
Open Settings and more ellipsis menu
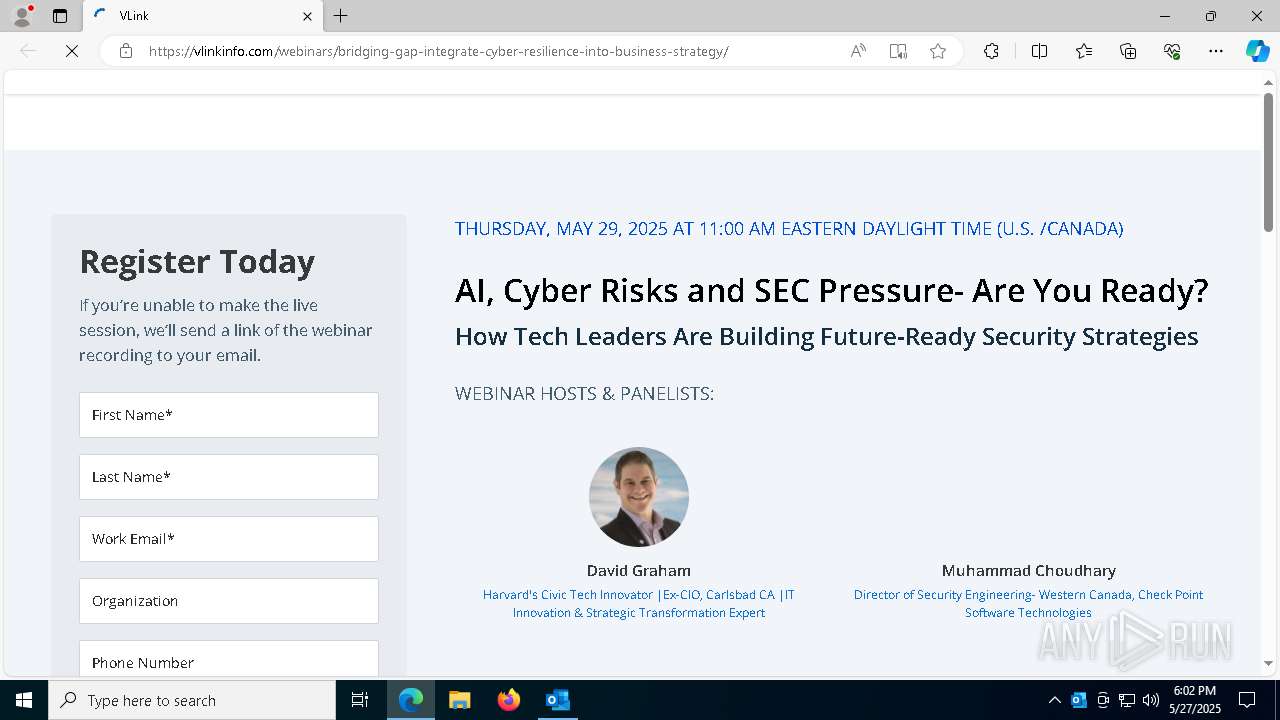(1216, 51)
